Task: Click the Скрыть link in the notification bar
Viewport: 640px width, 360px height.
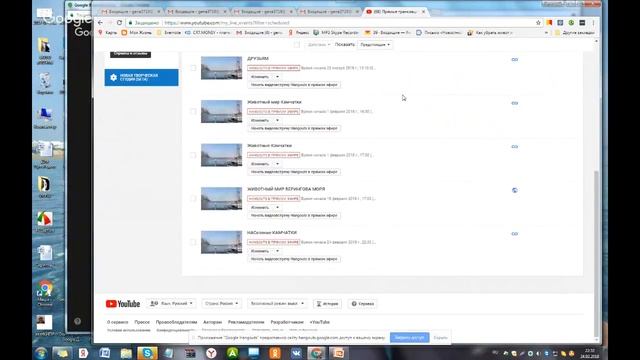Action: (x=440, y=338)
